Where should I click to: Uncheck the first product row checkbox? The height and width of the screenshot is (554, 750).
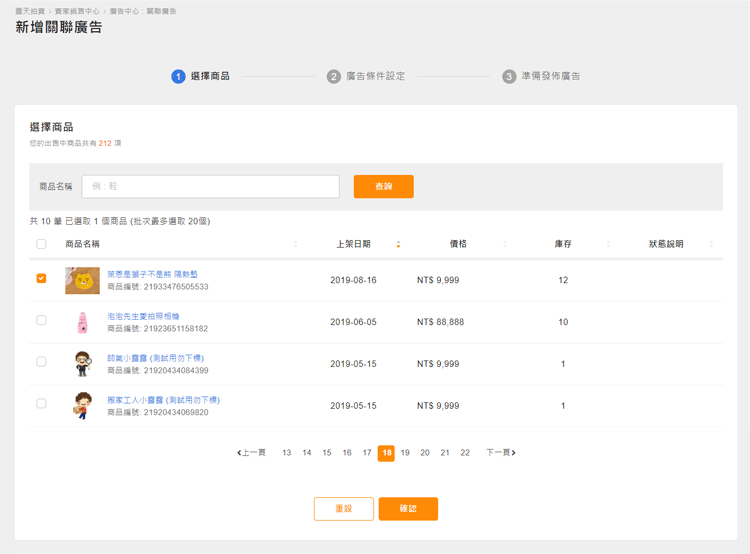tap(41, 279)
